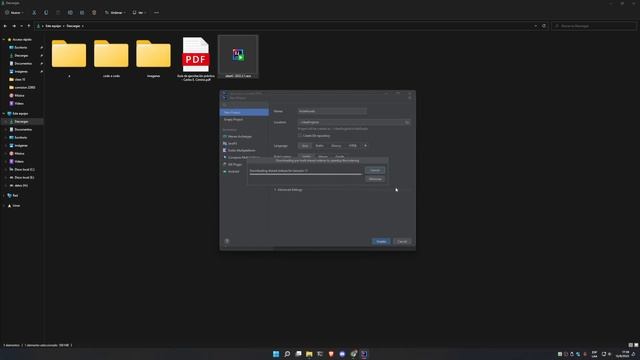This screenshot has height=360, width=640.
Task: Go back with the Explorer back arrow
Action: tap(5, 26)
